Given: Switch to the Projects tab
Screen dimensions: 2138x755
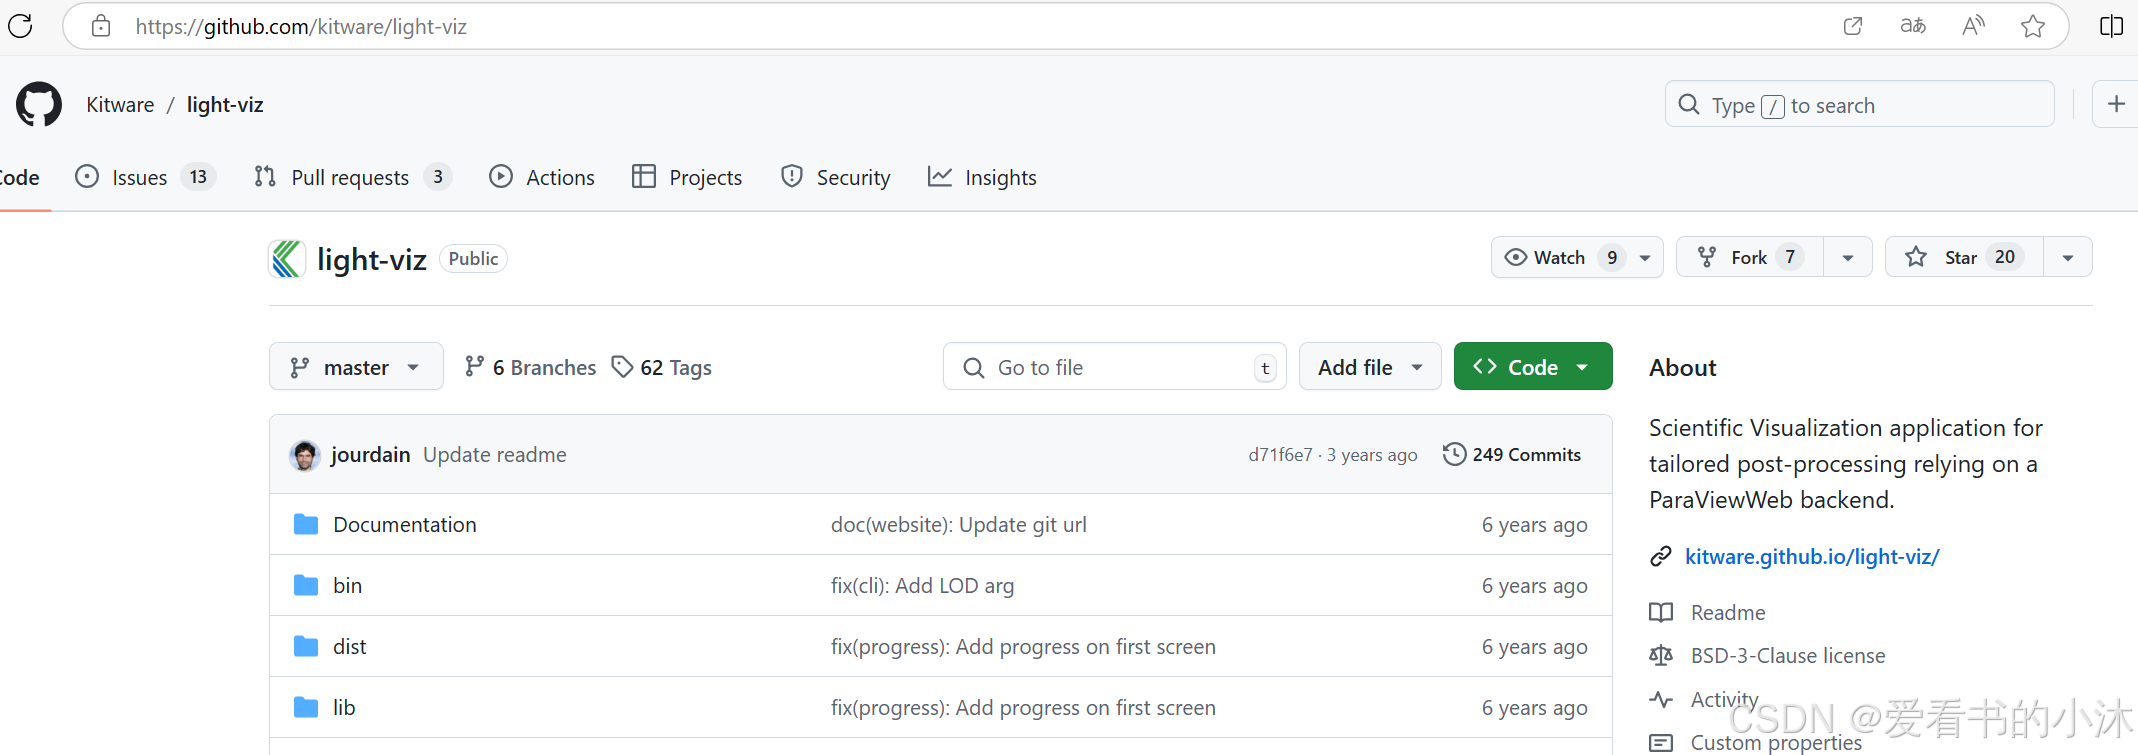Looking at the screenshot, I should point(687,177).
